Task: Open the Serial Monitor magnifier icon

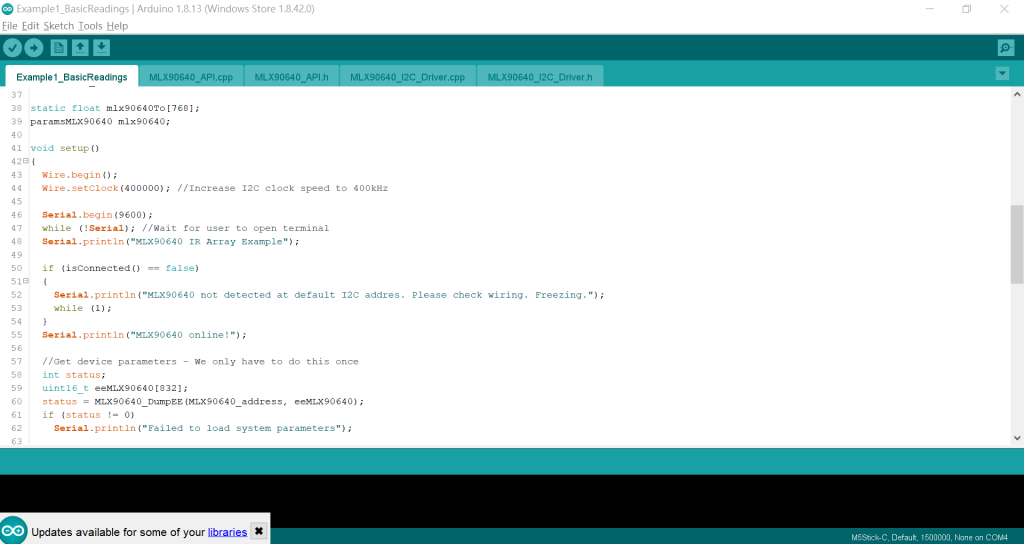Action: 1006,48
